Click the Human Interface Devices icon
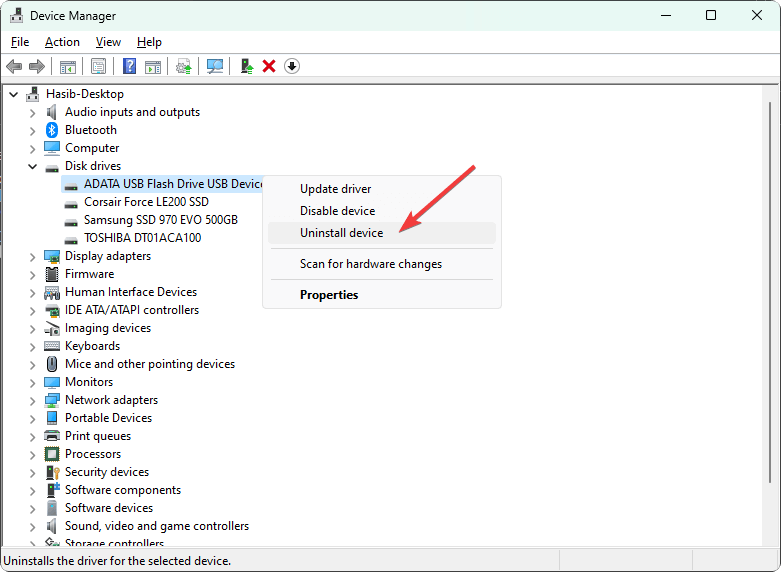The image size is (781, 572). [52, 292]
